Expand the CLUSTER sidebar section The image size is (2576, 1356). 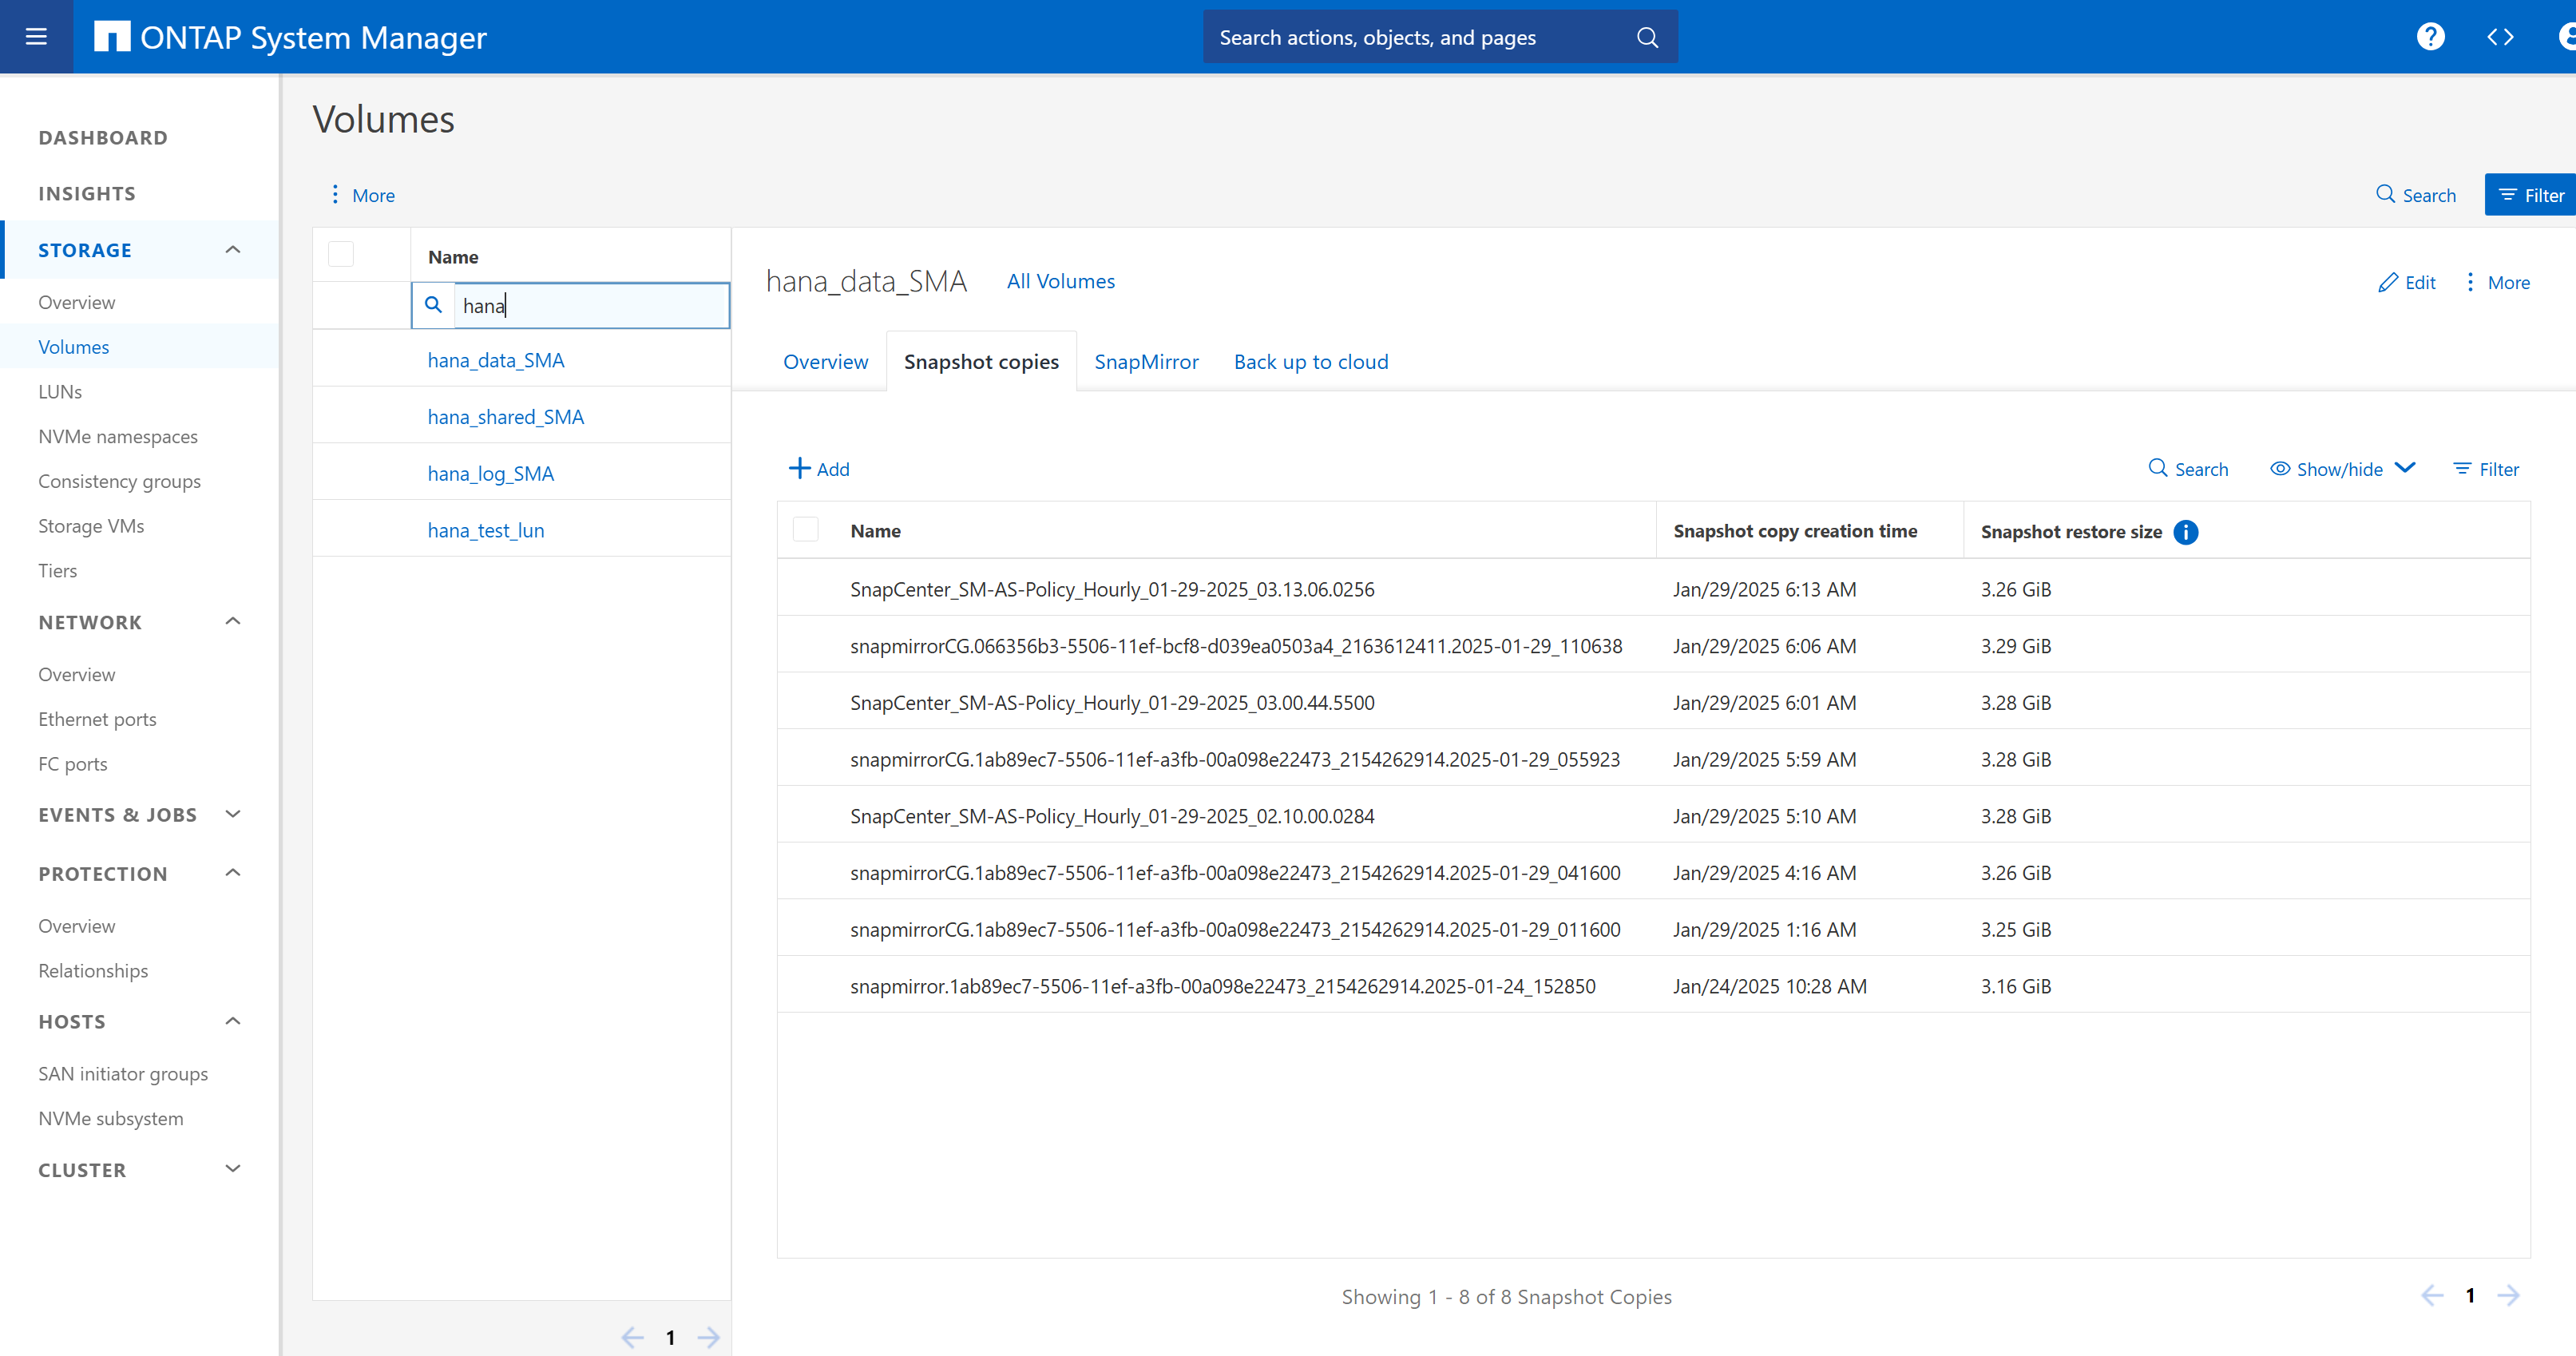coord(233,1169)
